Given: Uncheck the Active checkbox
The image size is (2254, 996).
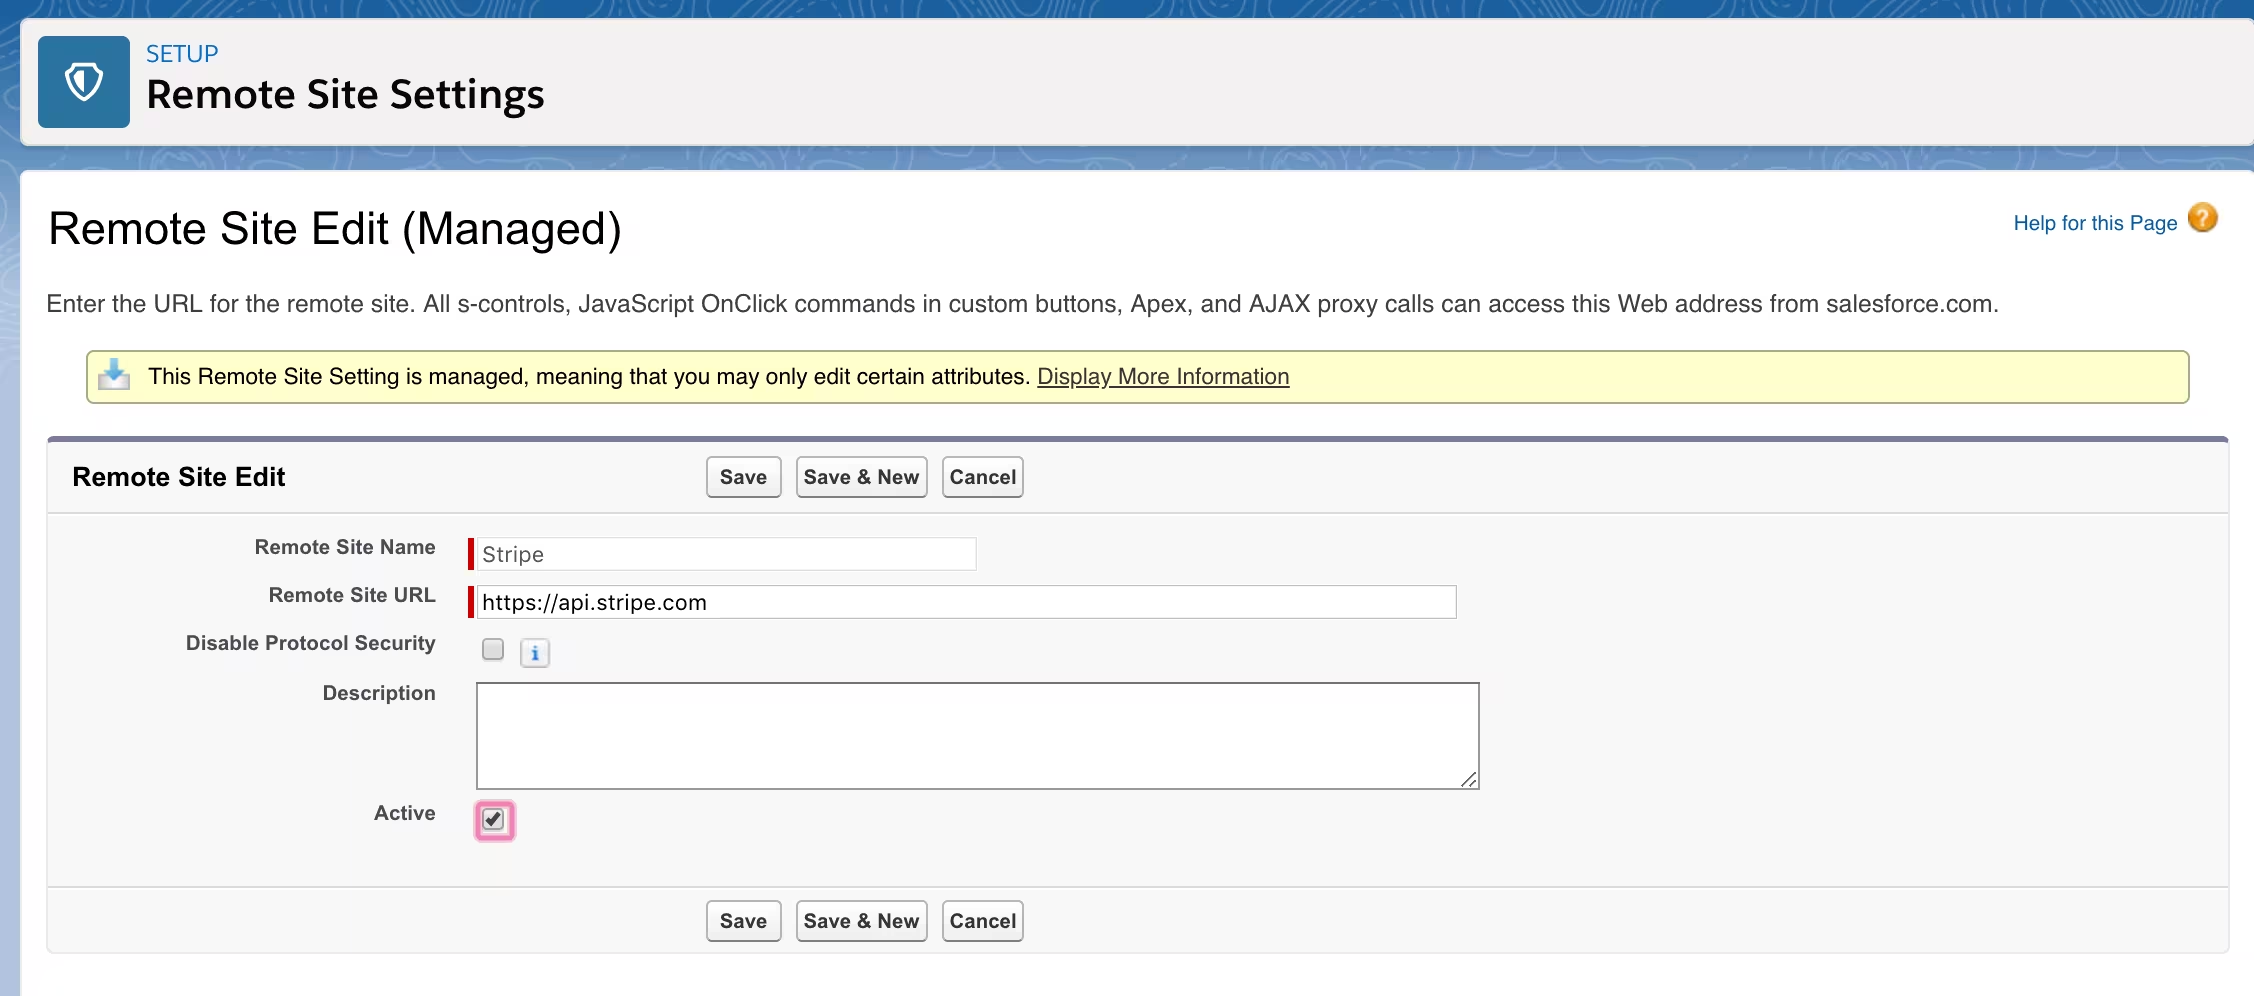Looking at the screenshot, I should (494, 820).
